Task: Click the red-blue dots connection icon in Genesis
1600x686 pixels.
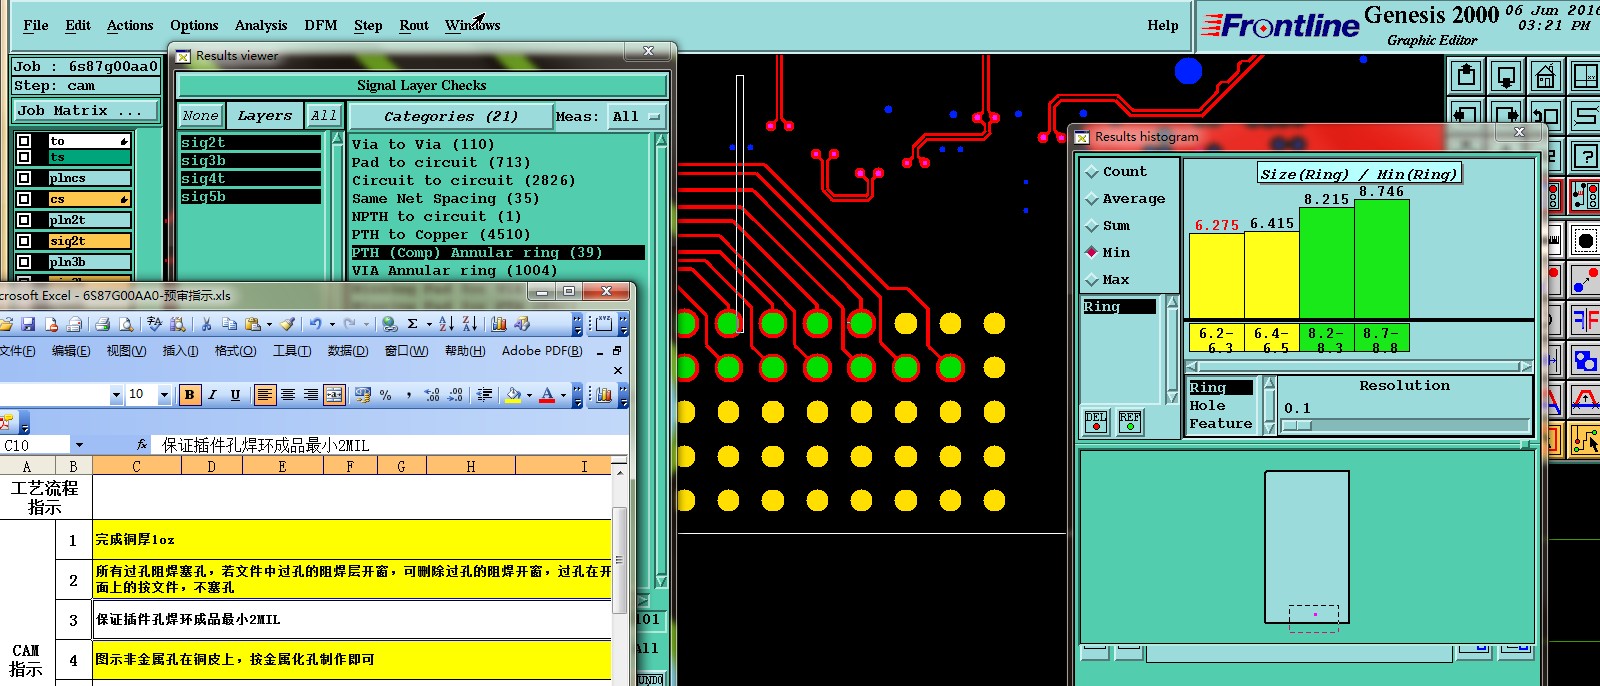Action: coord(1586,280)
